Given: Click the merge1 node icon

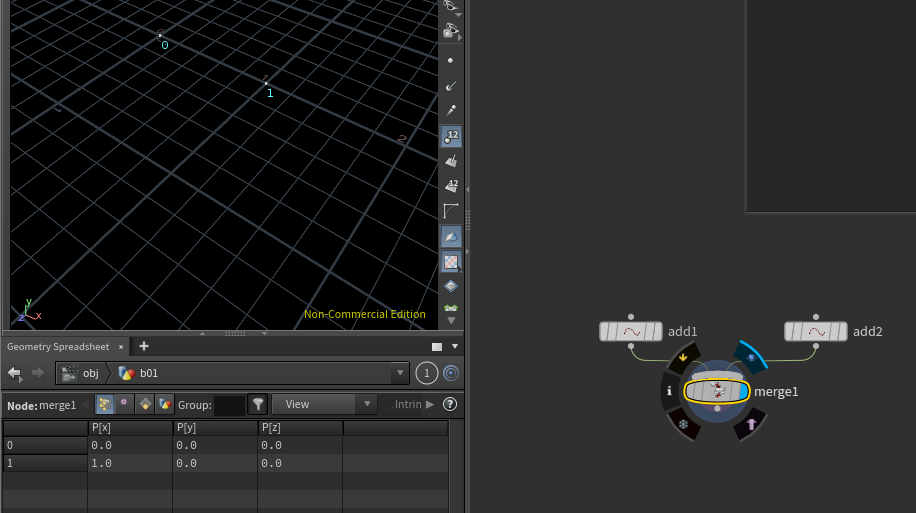Looking at the screenshot, I should [x=716, y=391].
